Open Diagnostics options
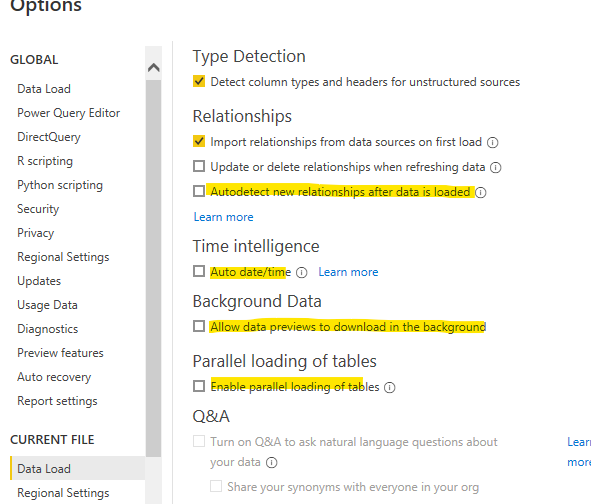 click(48, 329)
